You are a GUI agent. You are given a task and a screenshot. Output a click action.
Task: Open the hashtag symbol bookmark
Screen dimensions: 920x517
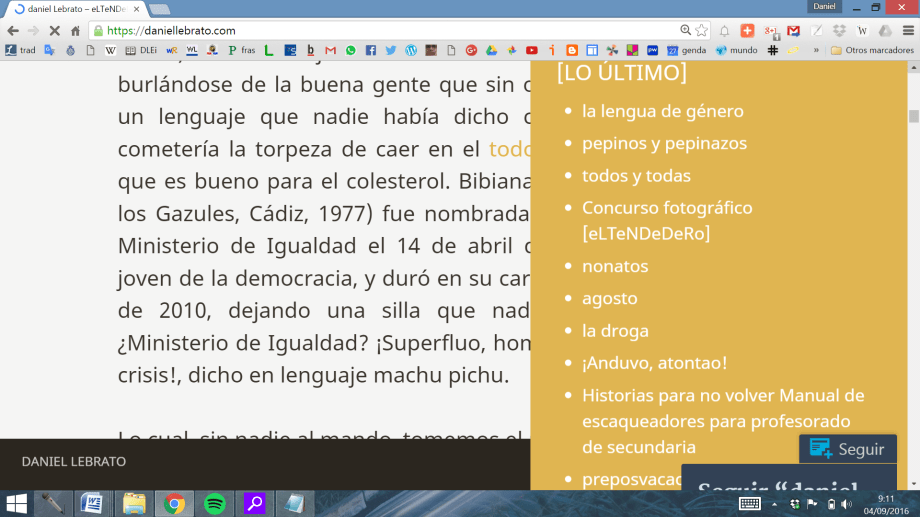(773, 50)
